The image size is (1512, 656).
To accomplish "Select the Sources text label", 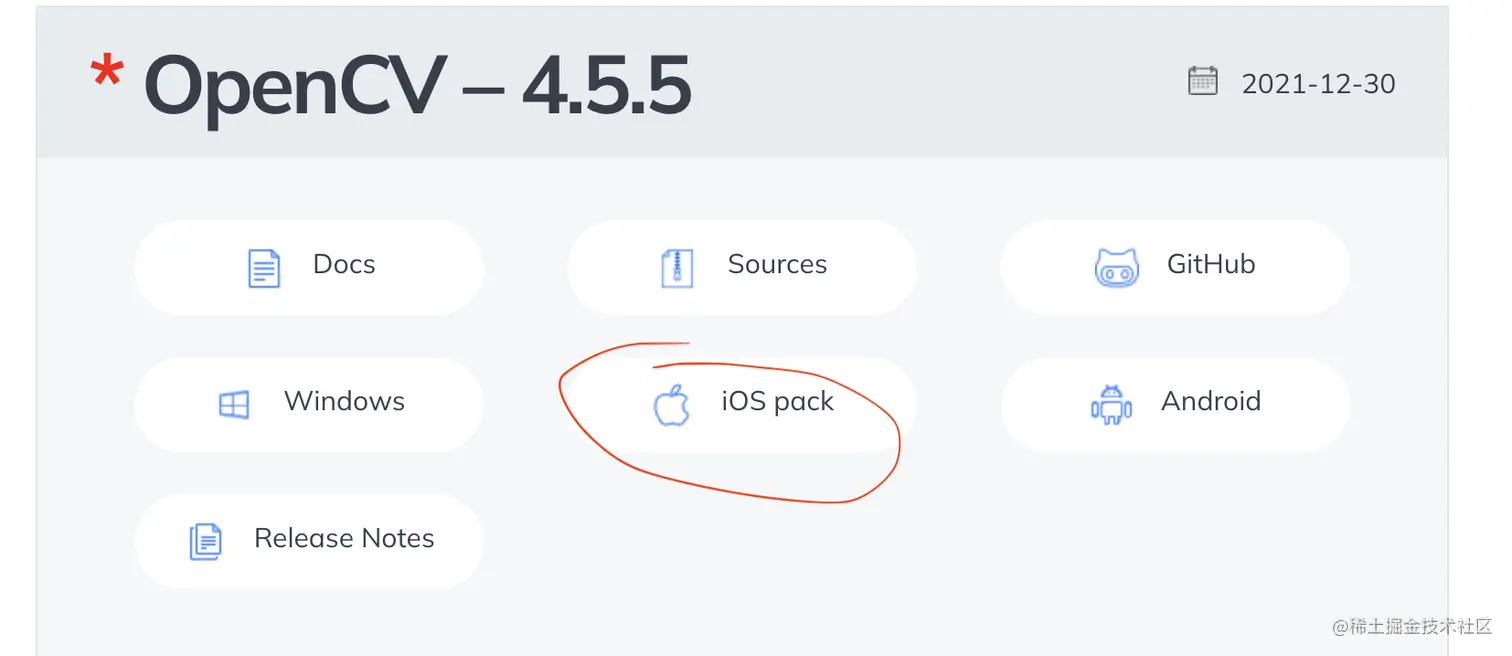I will coord(777,264).
